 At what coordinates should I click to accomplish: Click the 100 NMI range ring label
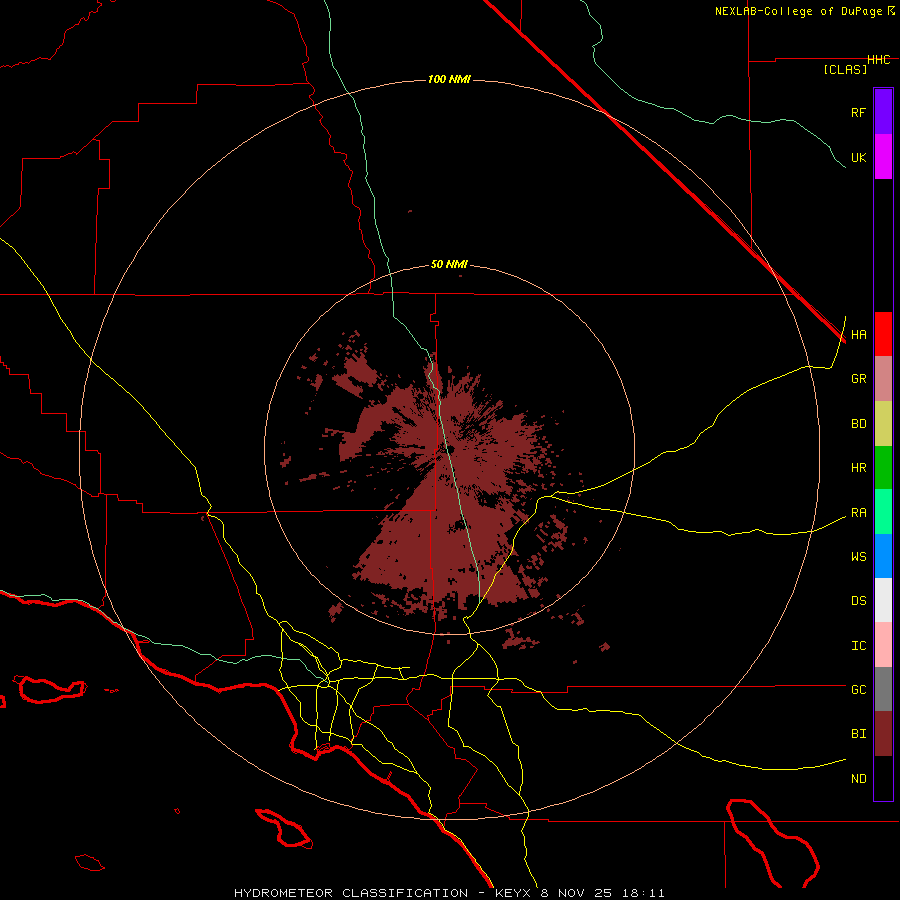pos(449,79)
